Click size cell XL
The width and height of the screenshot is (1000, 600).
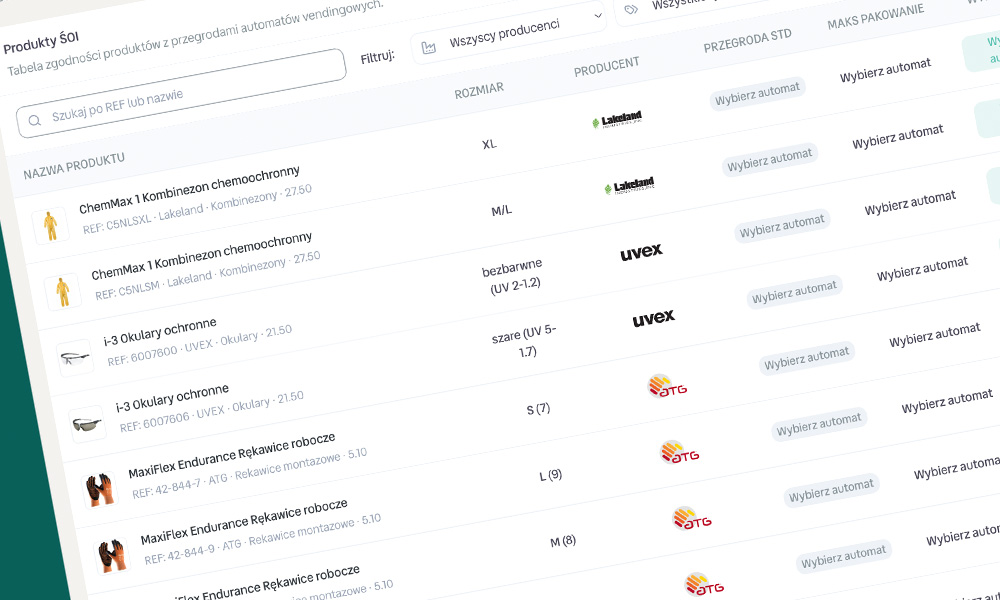pyautogui.click(x=489, y=144)
